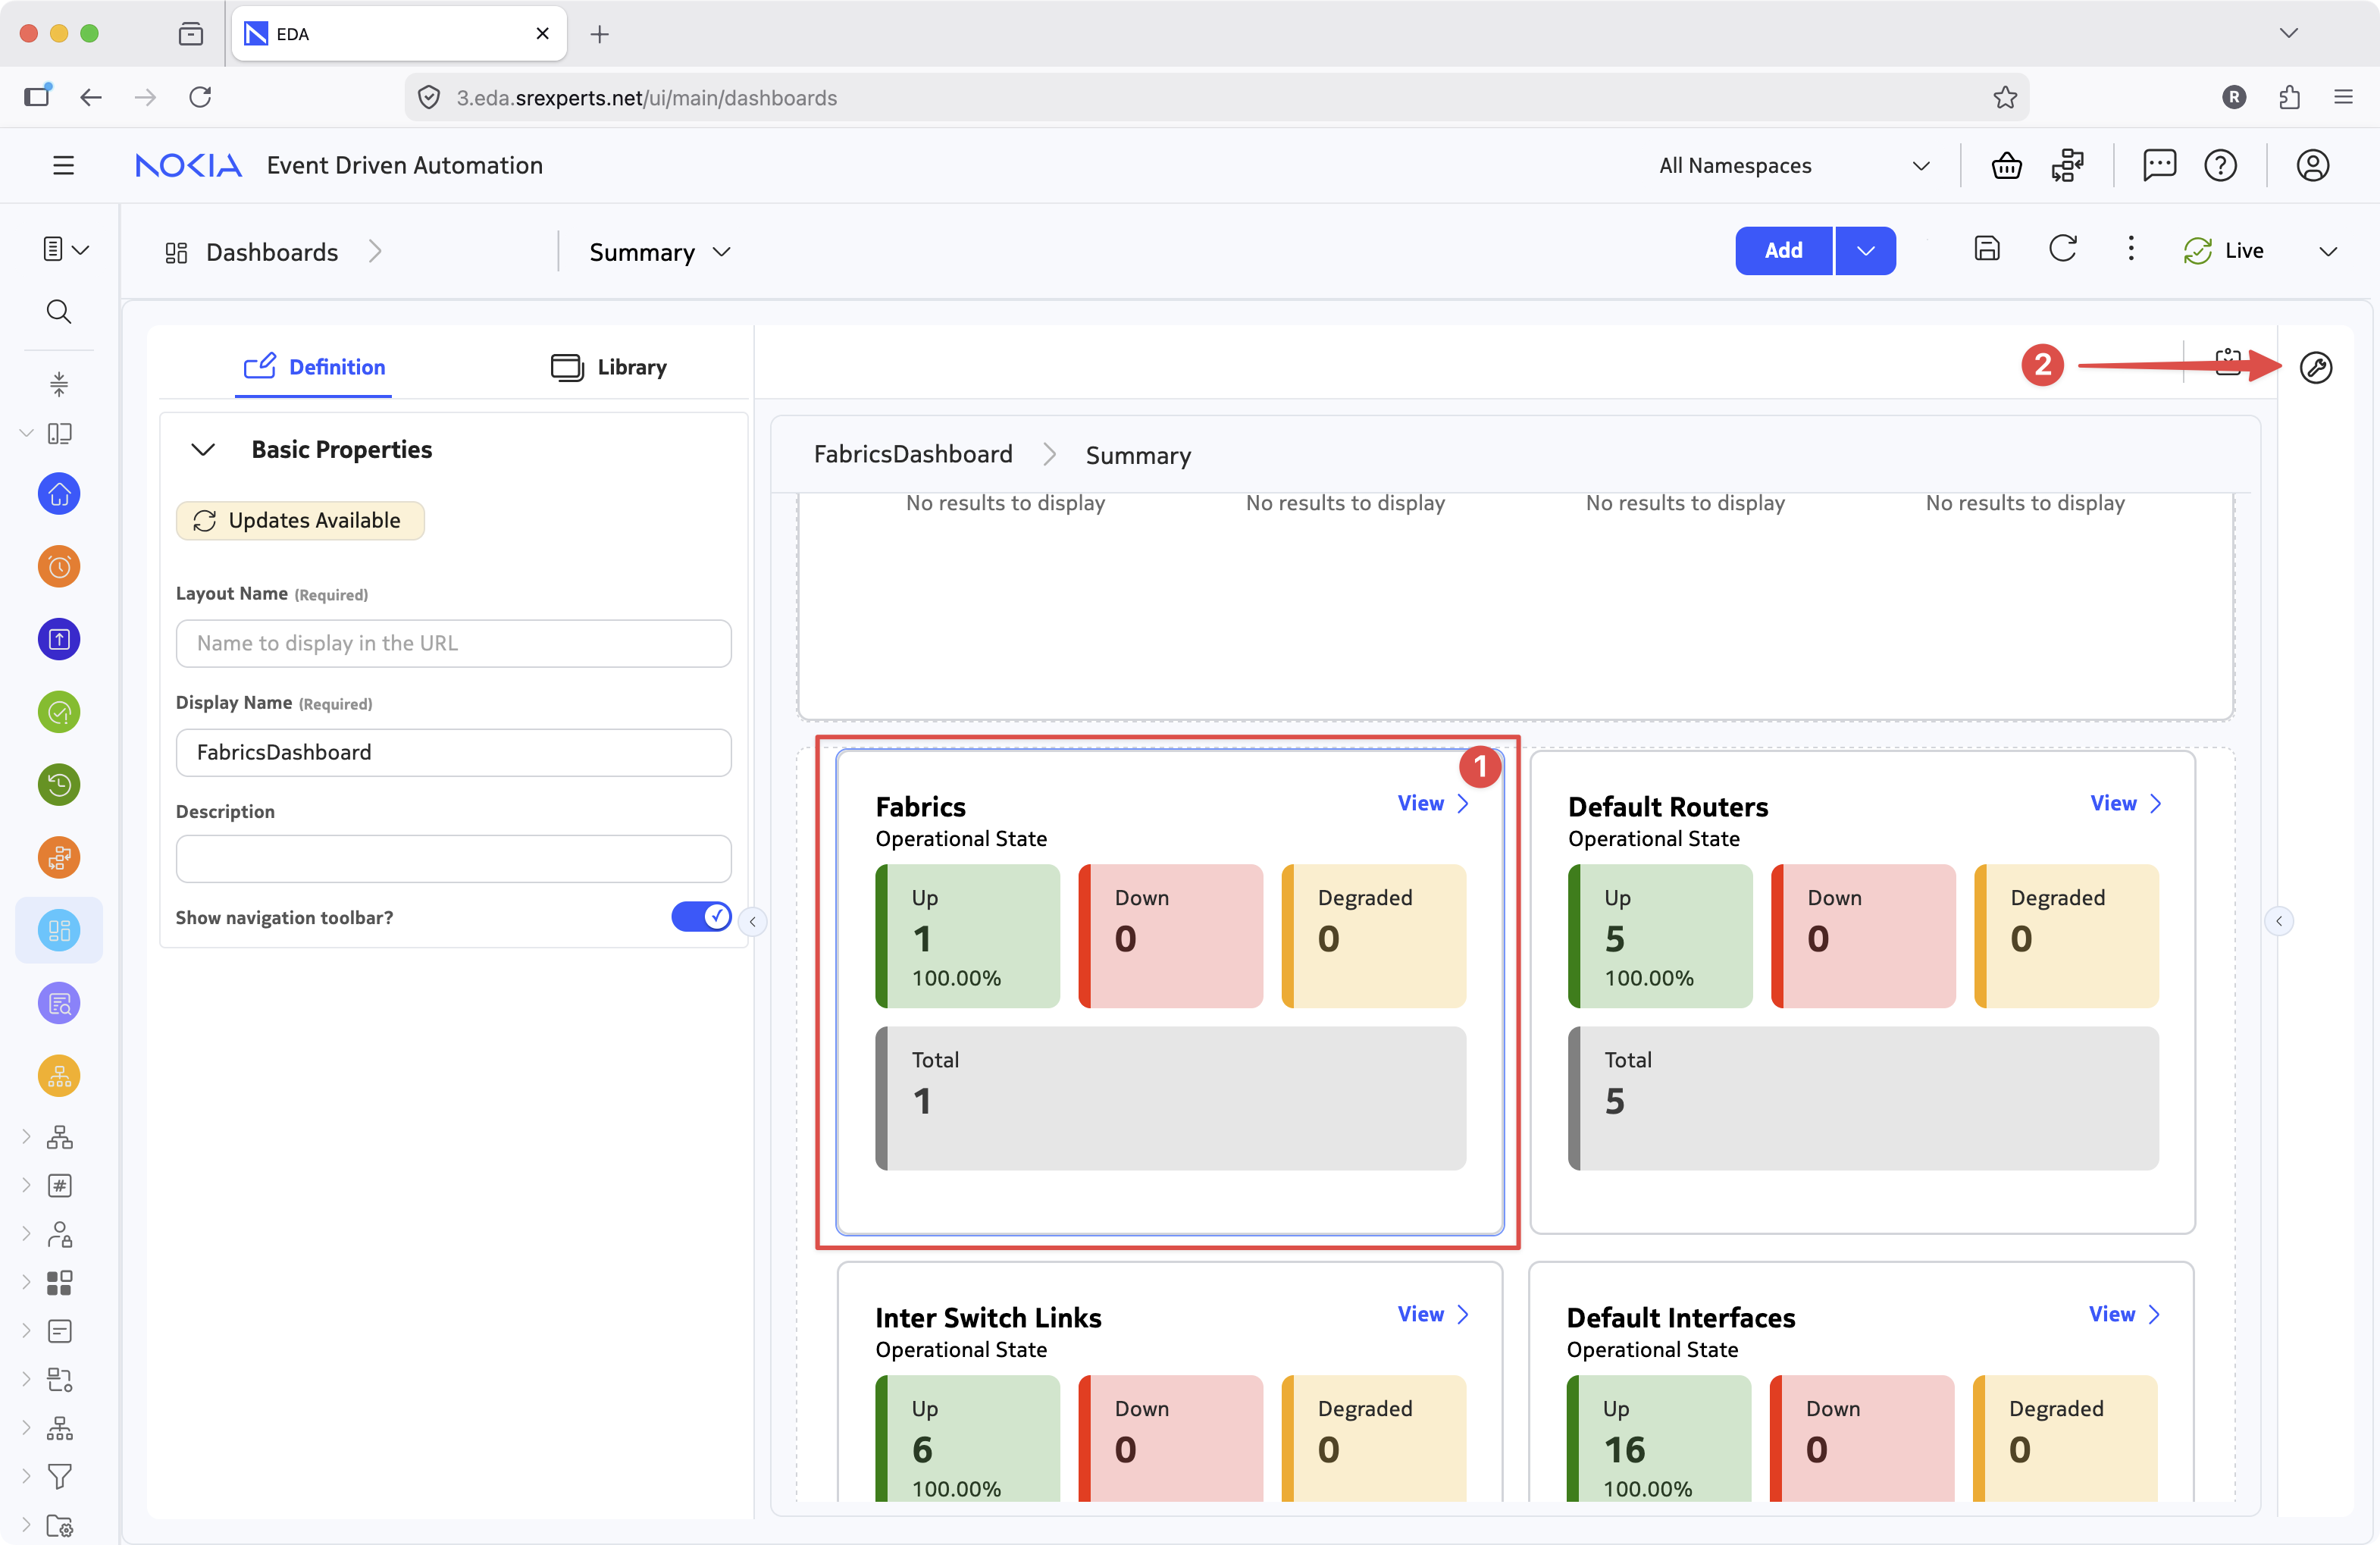Open the dark green history sidebar icon

coord(59,785)
